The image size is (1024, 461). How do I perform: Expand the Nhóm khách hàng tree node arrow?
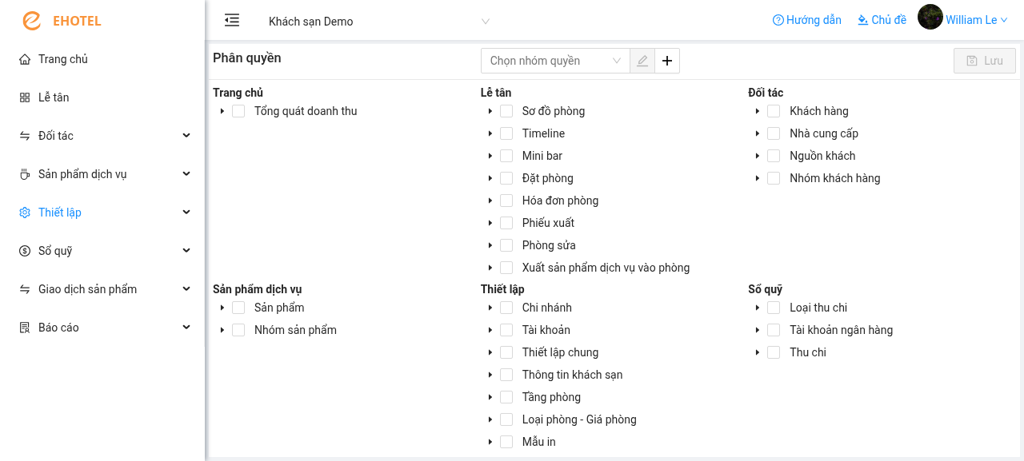758,178
